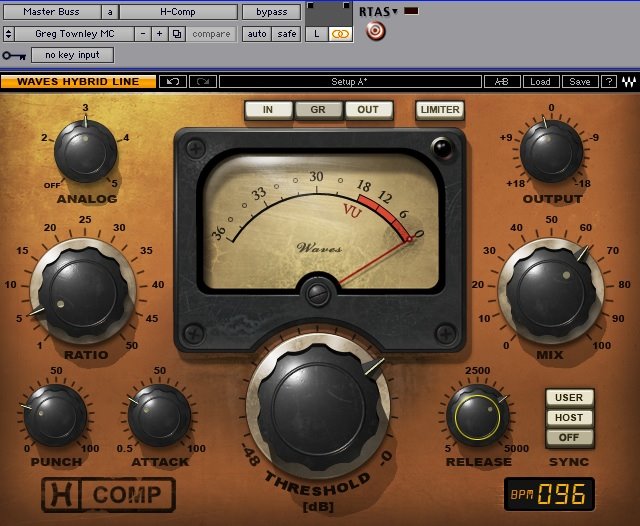Click the PUNCH knob
The height and width of the screenshot is (526, 640).
click(55, 416)
